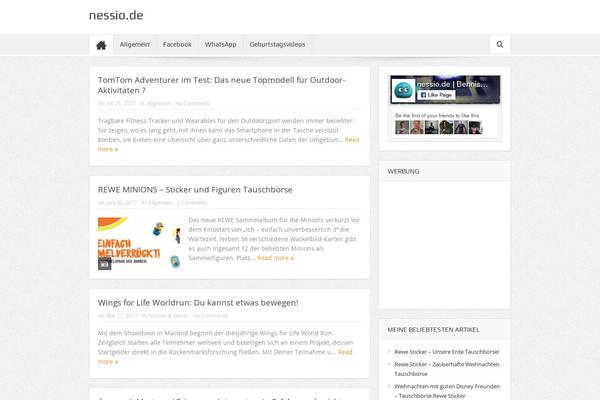Open camera icon on Minions thumbnail
600x400 pixels.
click(x=104, y=264)
